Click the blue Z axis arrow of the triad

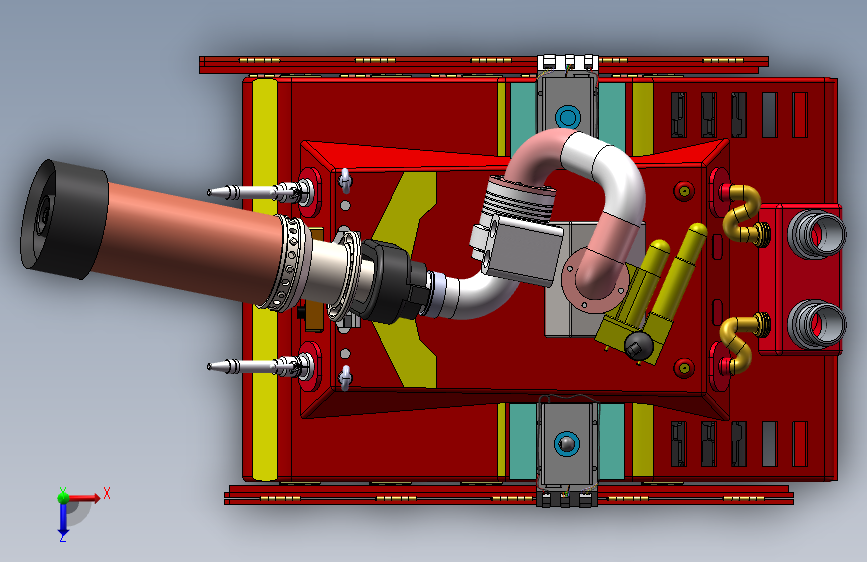click(63, 520)
